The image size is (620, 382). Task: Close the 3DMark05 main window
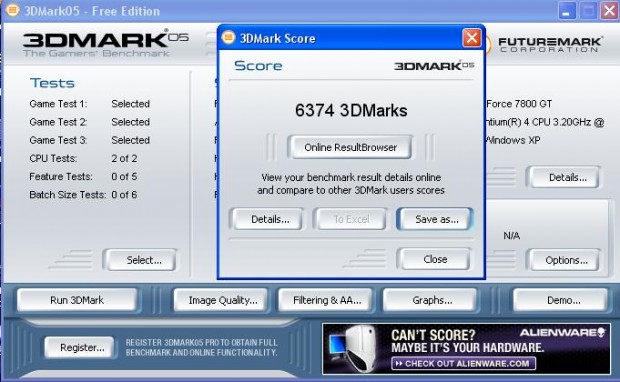(609, 11)
